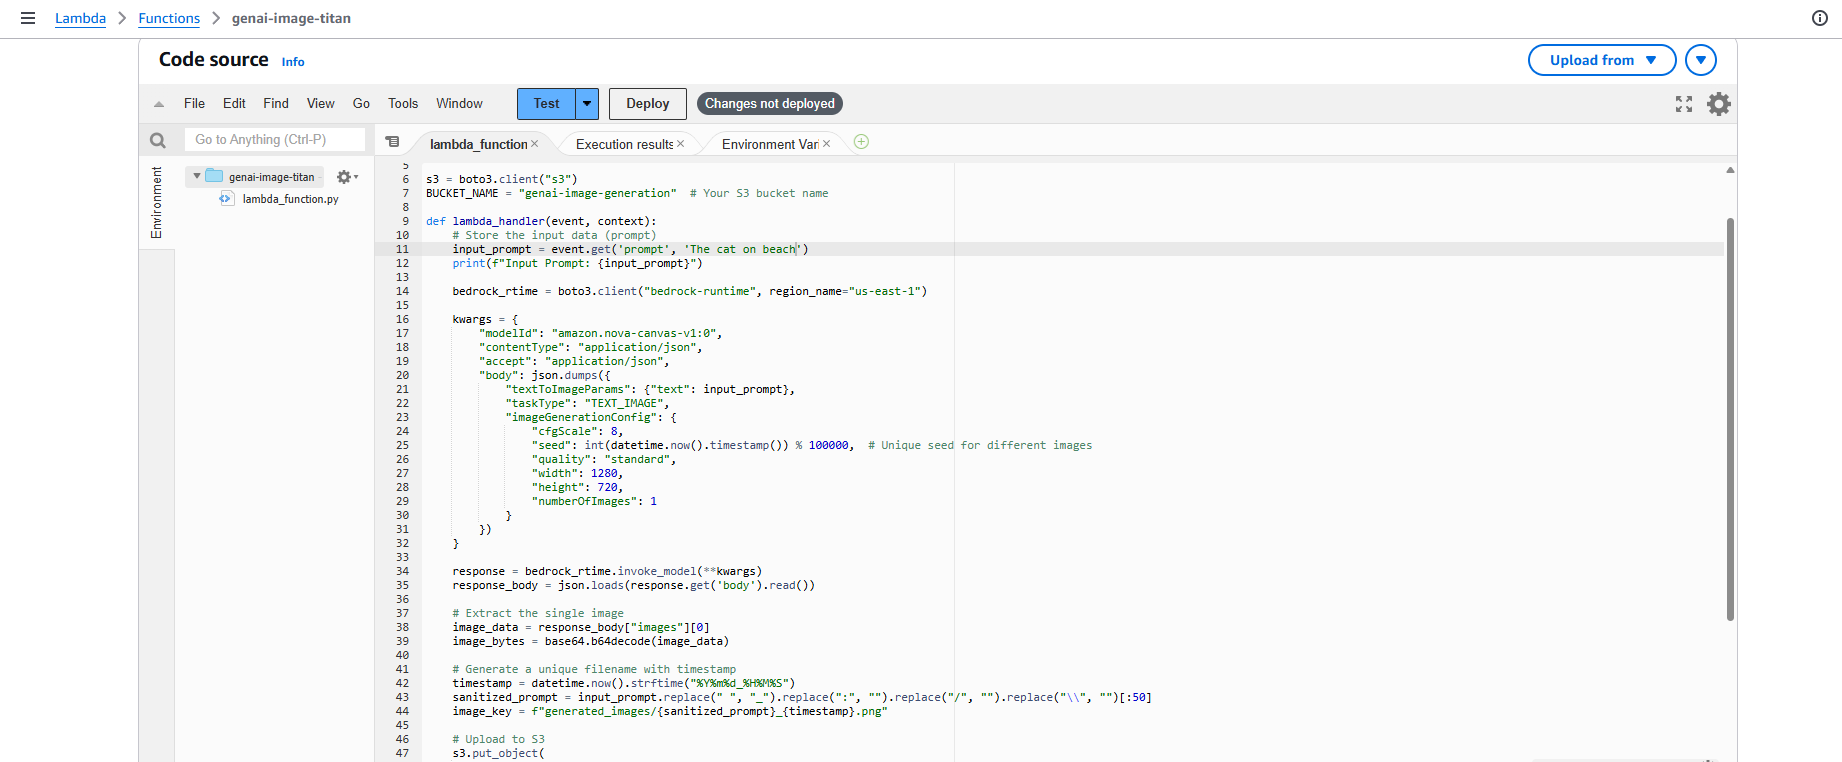This screenshot has height=762, width=1842.
Task: Add a new tab with plus icon
Action: pyautogui.click(x=861, y=142)
